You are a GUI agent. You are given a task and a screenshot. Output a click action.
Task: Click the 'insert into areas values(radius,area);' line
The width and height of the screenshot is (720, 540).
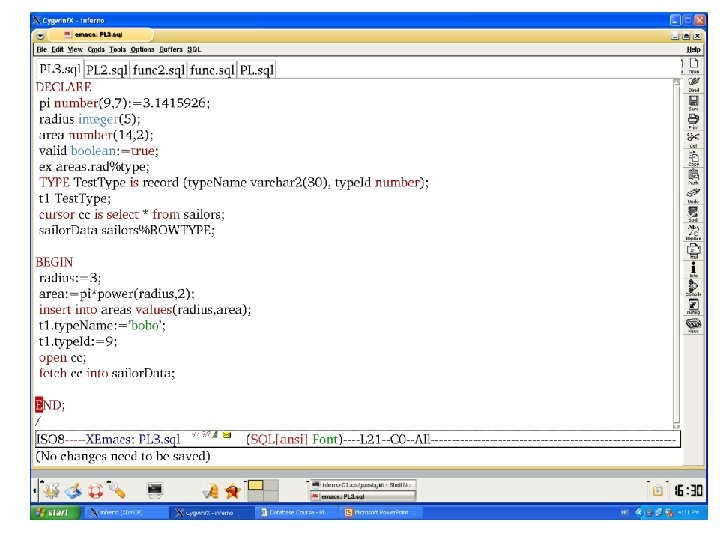[145, 310]
